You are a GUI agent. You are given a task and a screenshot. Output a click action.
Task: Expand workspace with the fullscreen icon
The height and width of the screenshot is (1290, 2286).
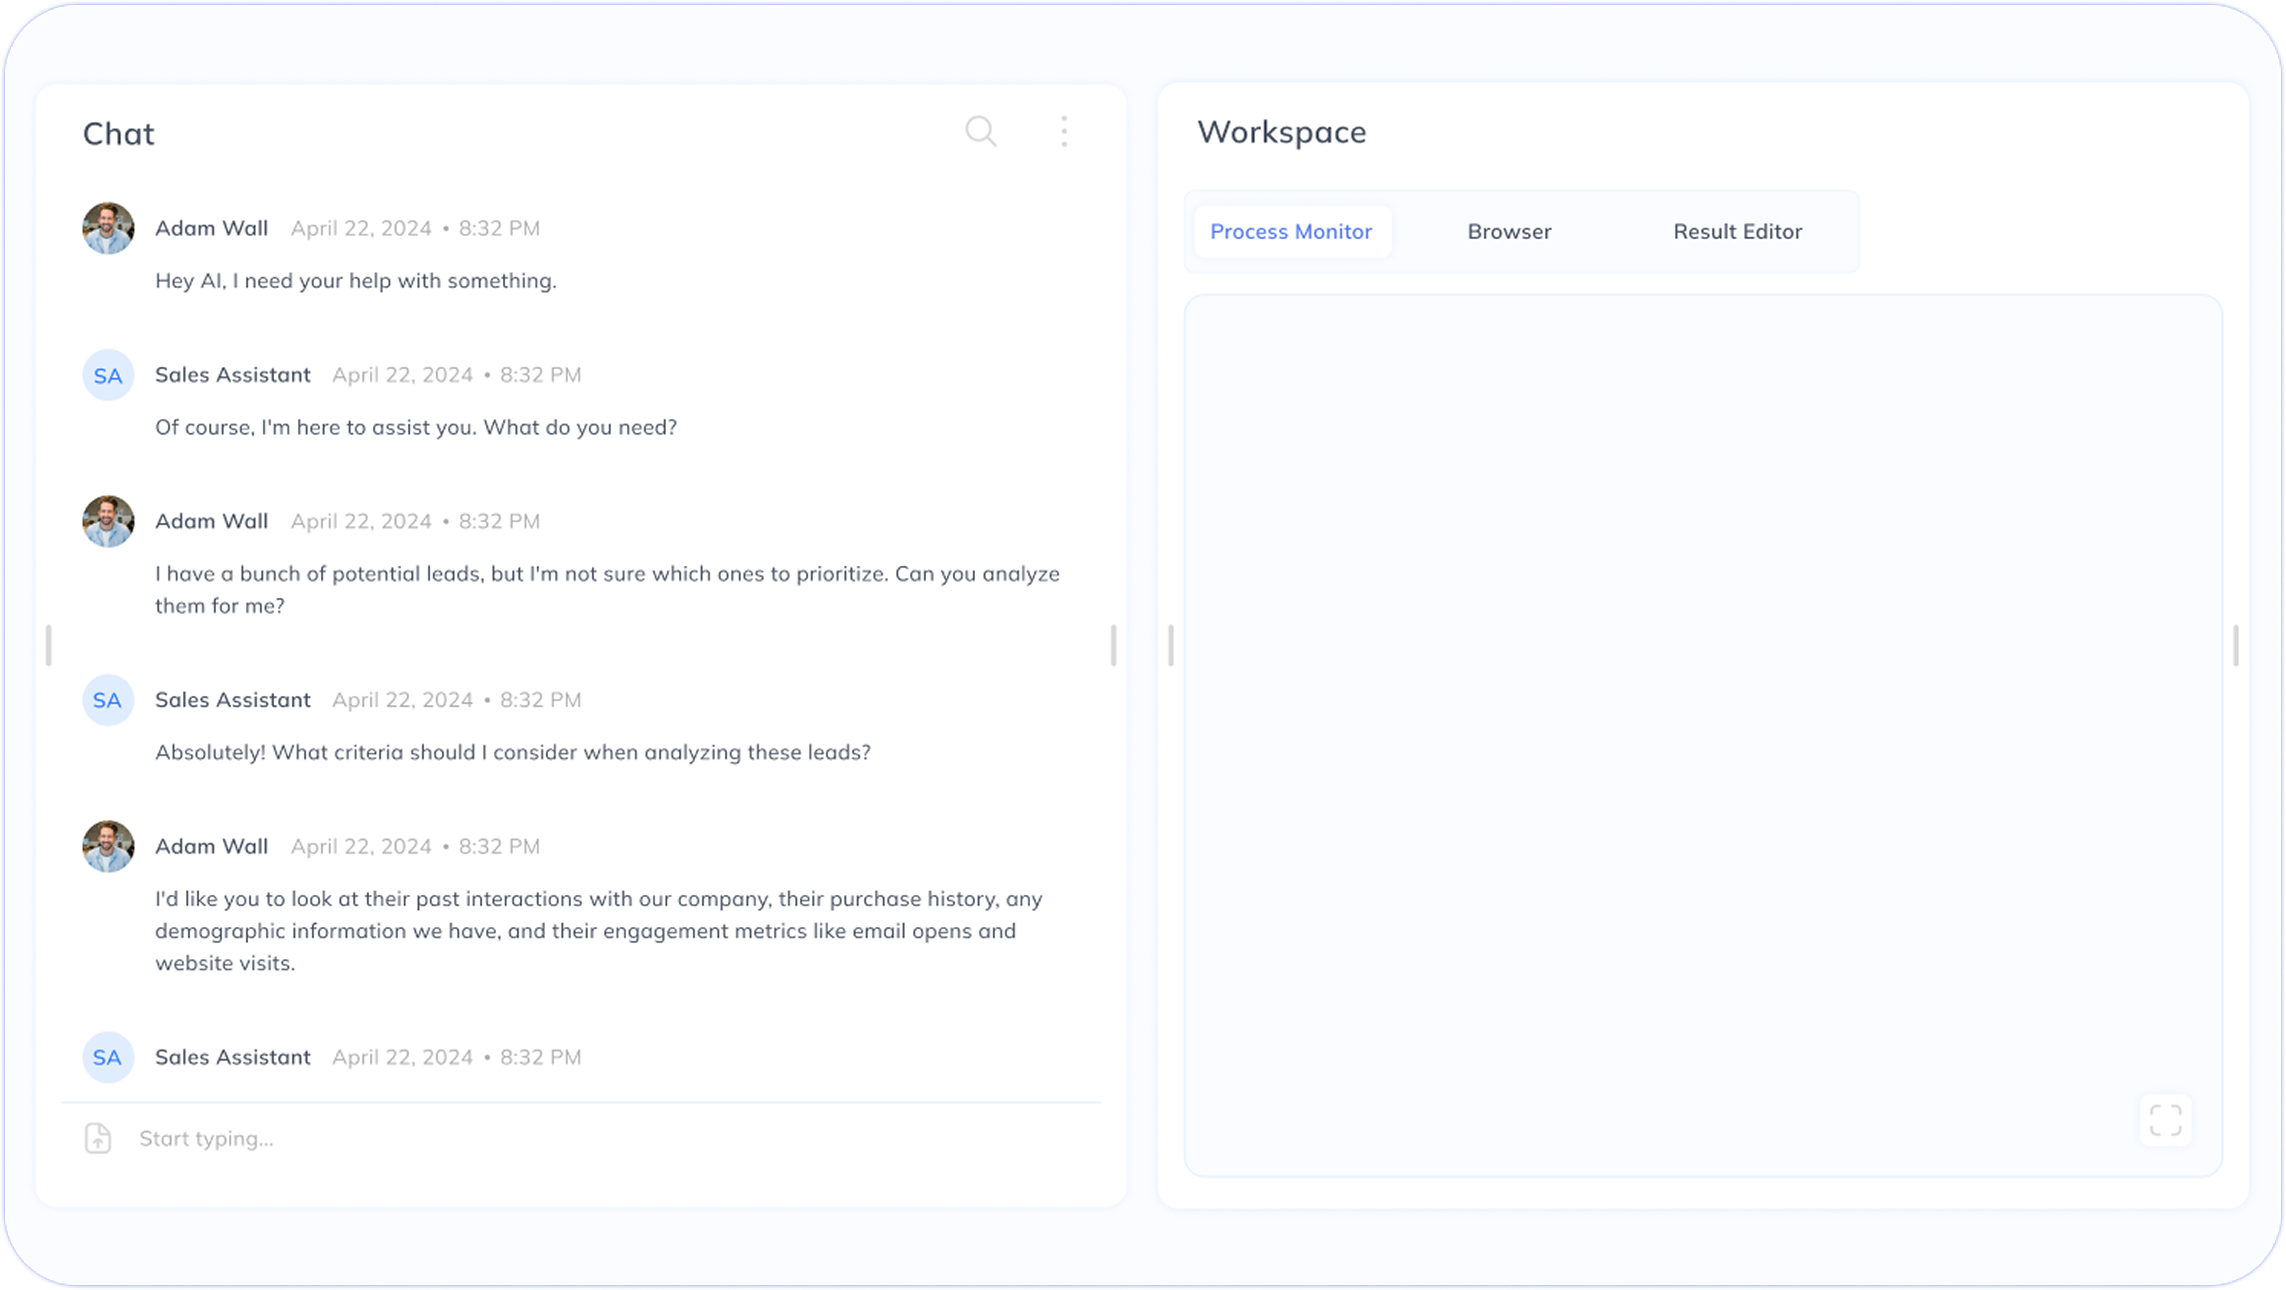(2166, 1120)
